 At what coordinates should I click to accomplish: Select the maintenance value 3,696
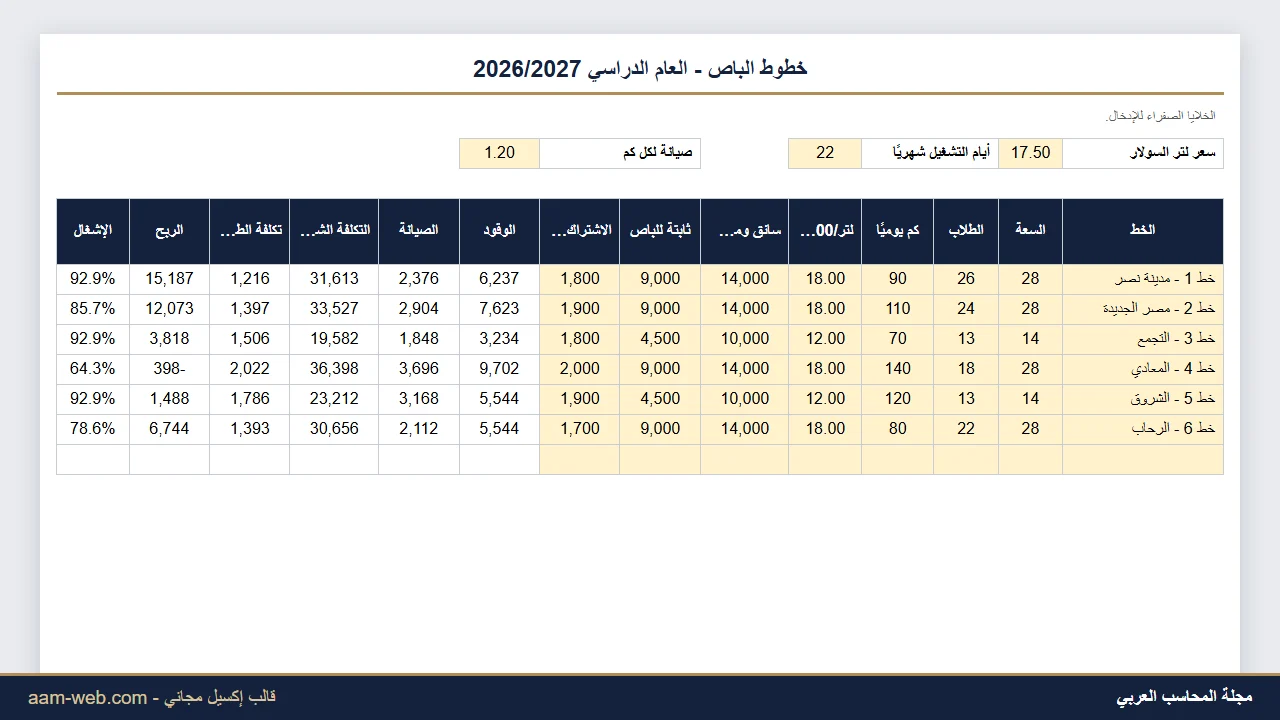click(419, 369)
